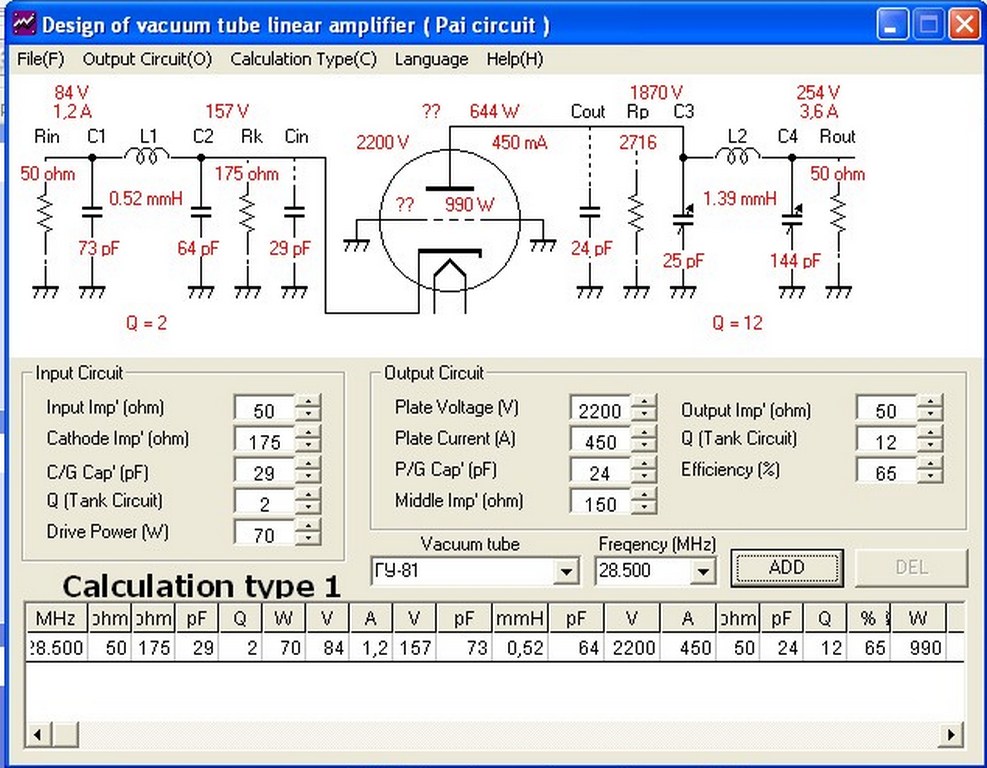Increase Efficiency (%) with up arrow
This screenshot has width=987, height=768.
pyautogui.click(x=931, y=465)
